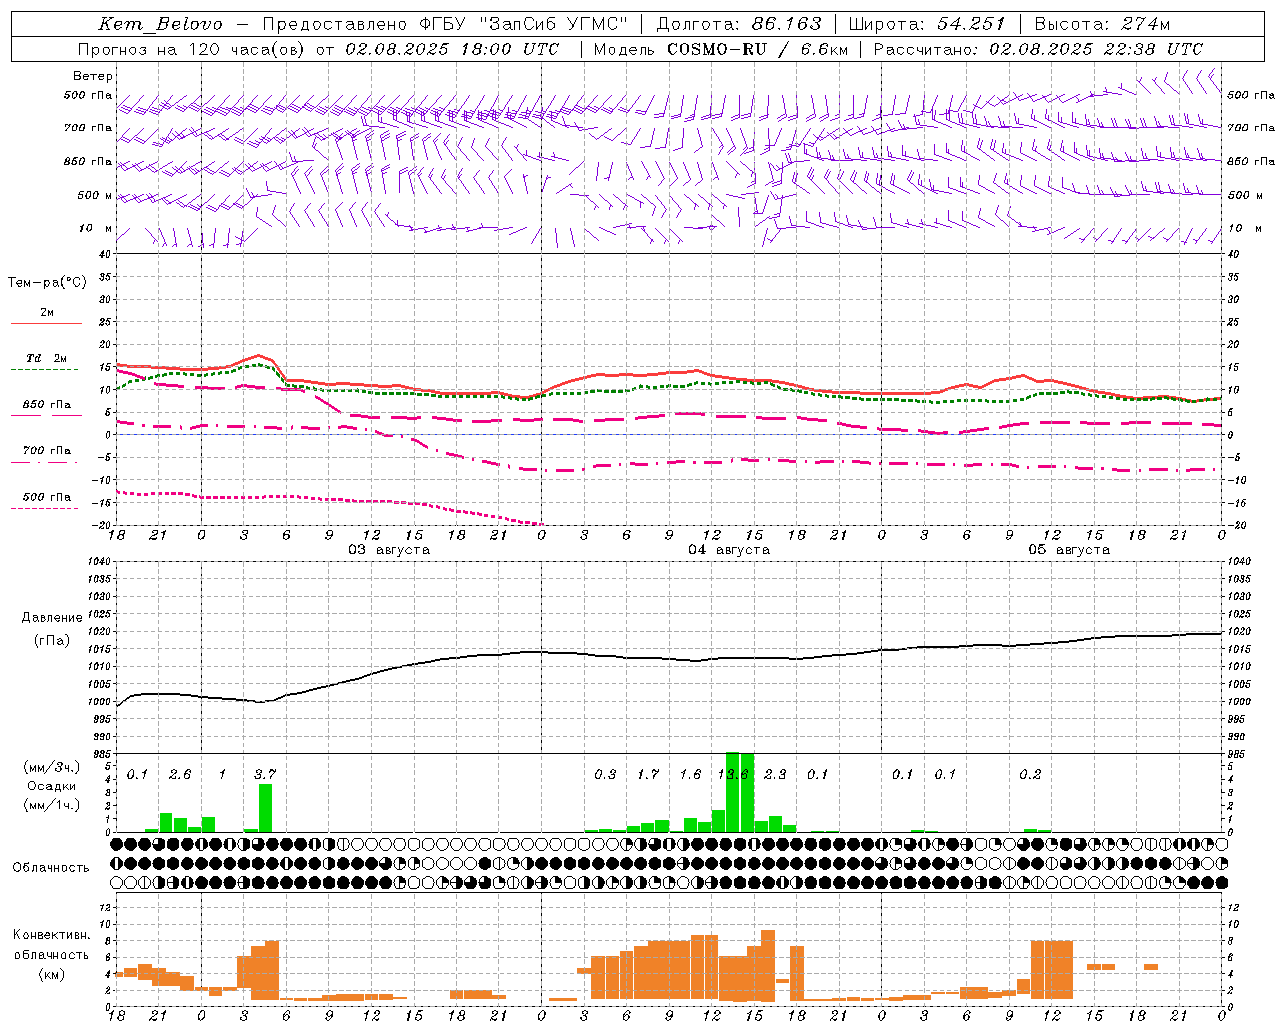Click the Ветер panel label
Screen dimensions: 1280x1024
[x=93, y=76]
